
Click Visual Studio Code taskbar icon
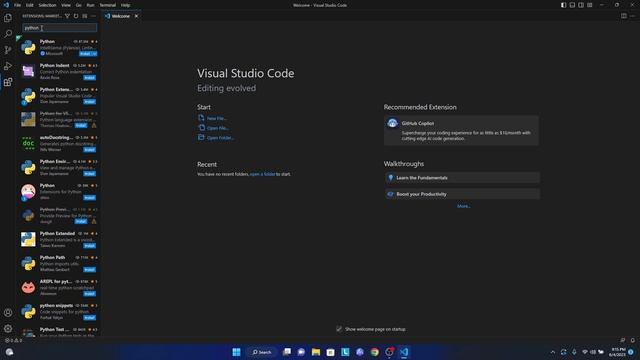pyautogui.click(x=404, y=352)
